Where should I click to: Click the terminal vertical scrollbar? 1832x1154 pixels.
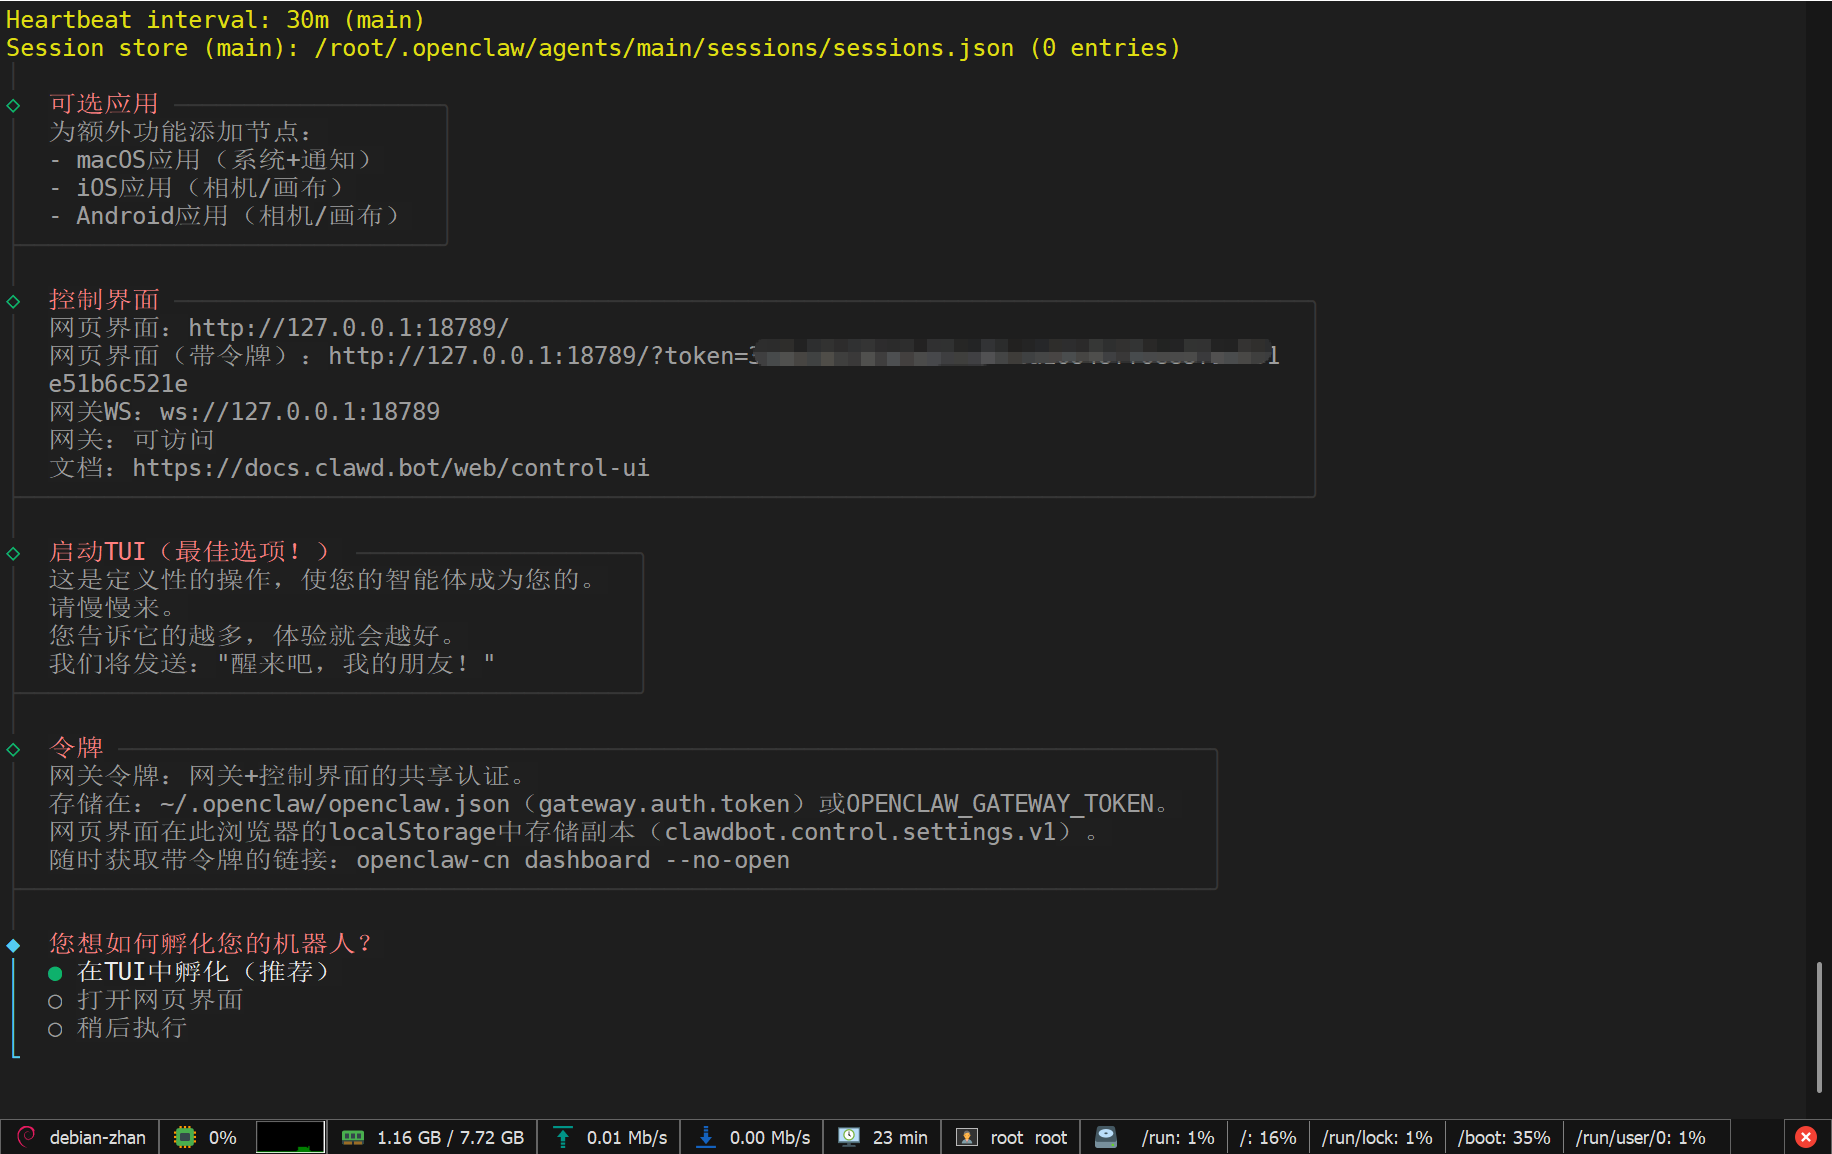click(1818, 1026)
